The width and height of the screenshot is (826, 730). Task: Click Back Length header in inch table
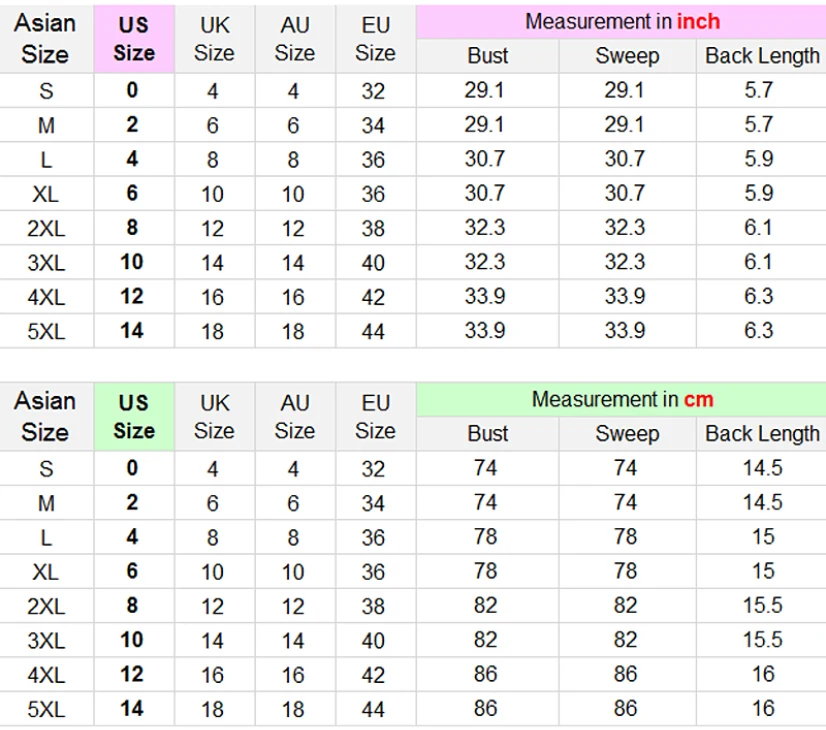point(762,56)
